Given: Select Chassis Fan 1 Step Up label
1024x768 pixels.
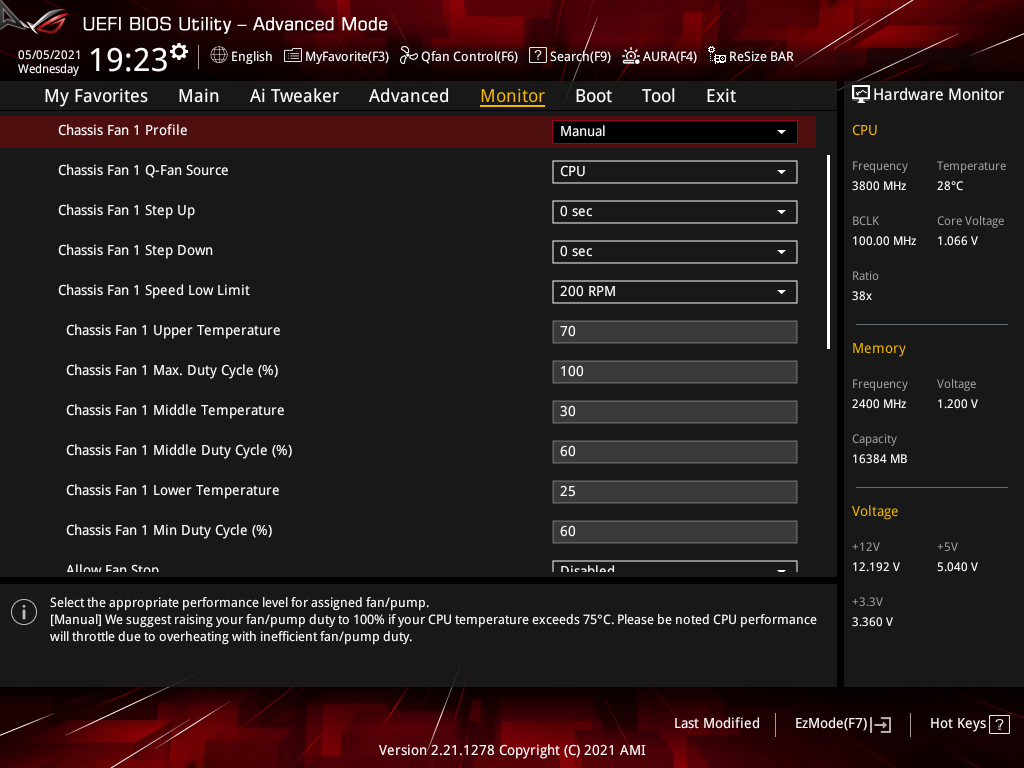Looking at the screenshot, I should point(126,210).
